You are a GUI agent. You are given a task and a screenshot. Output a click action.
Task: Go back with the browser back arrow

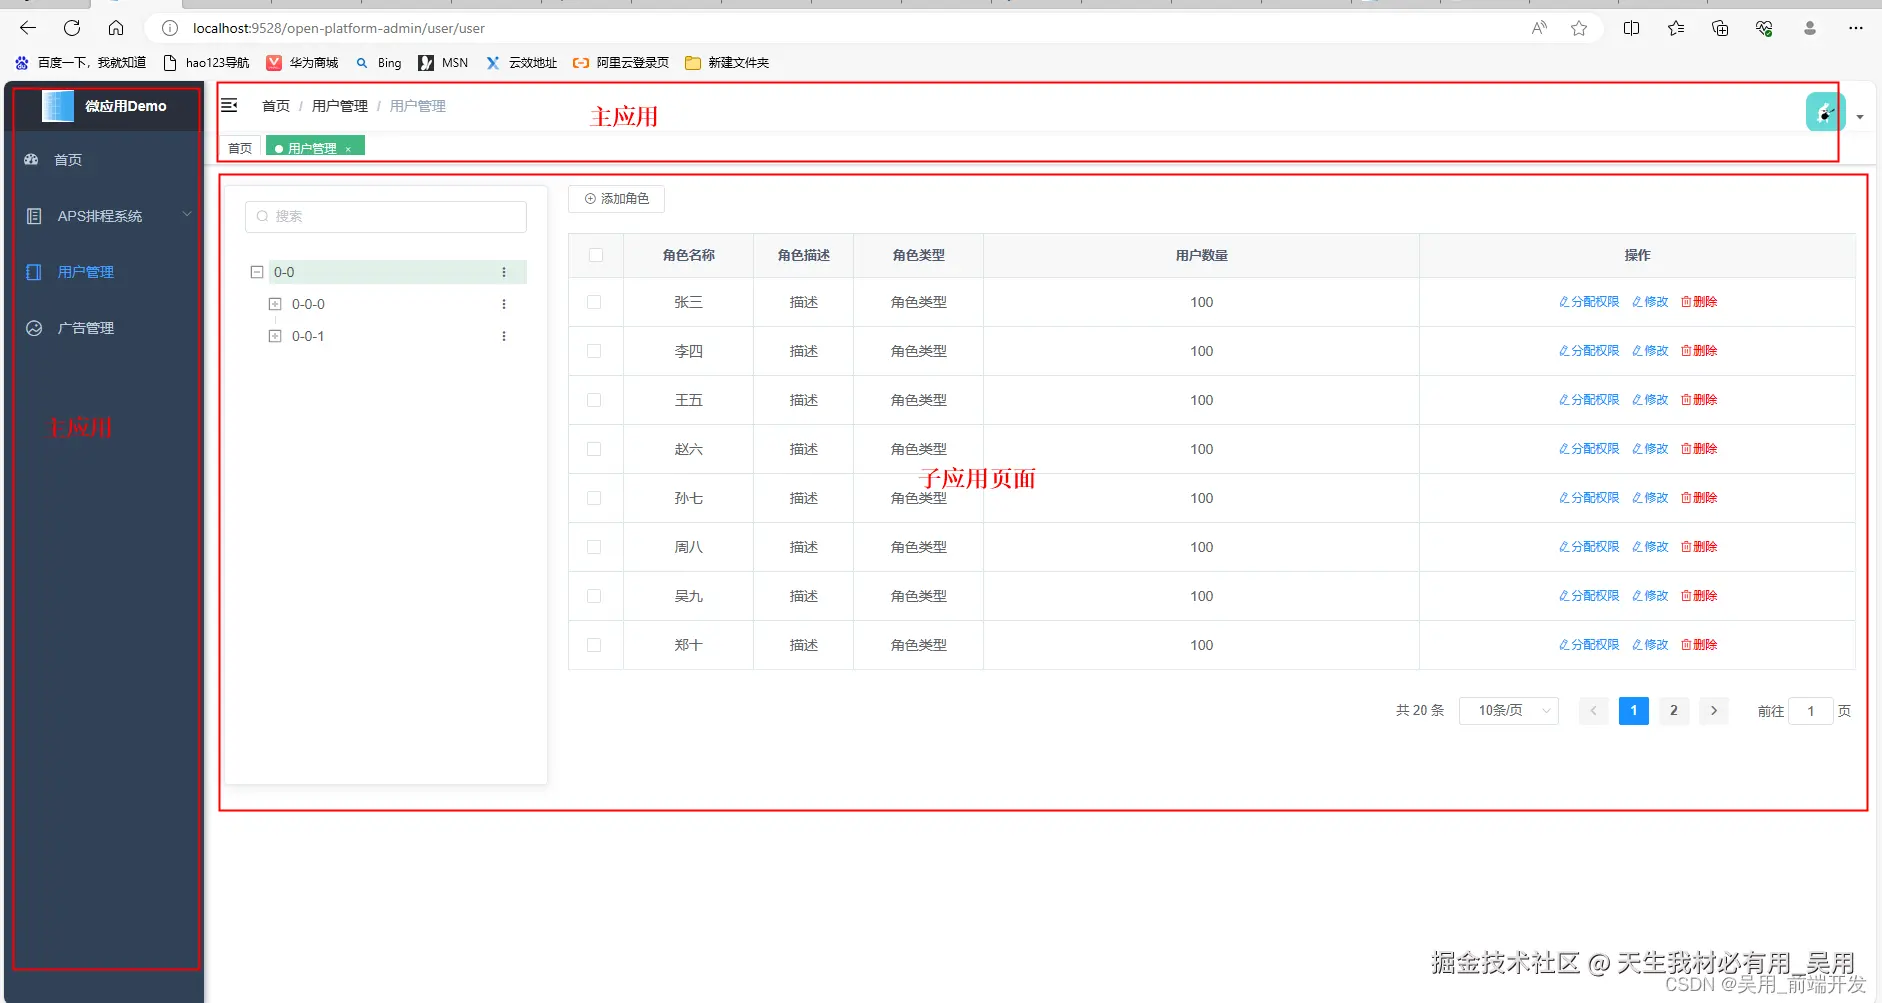pos(28,28)
